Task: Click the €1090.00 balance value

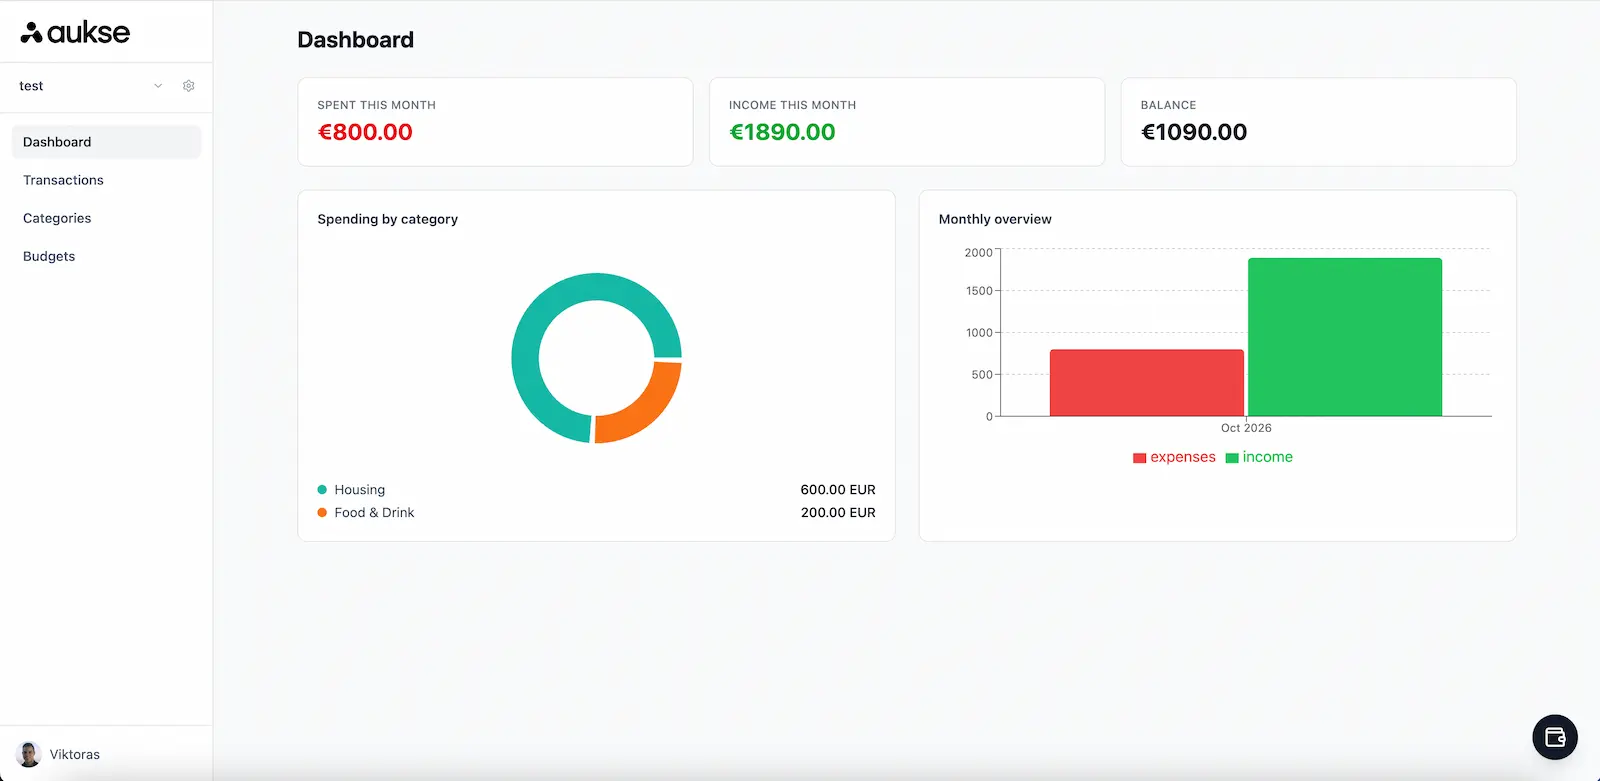Action: 1194,132
